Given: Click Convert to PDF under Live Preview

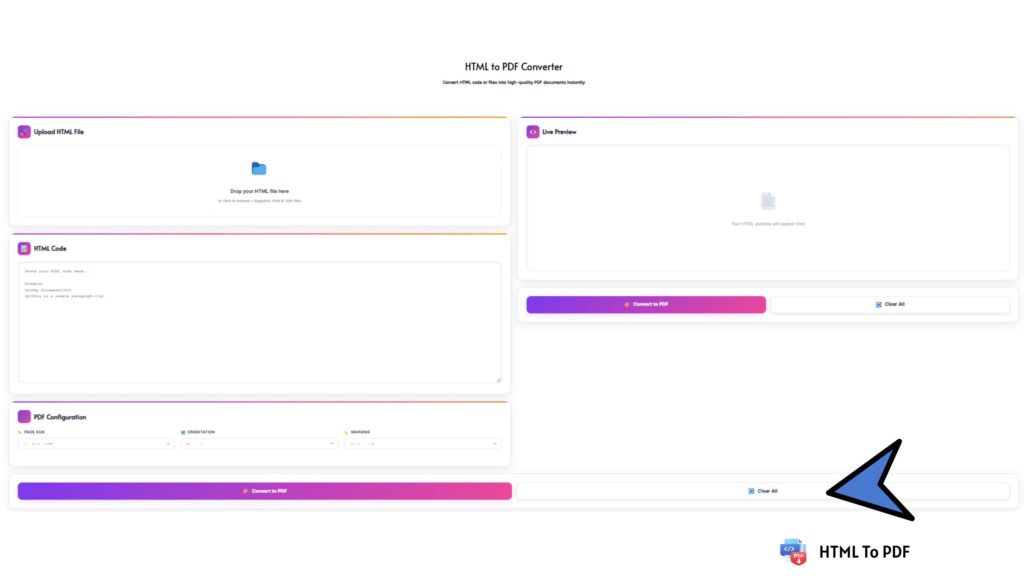Looking at the screenshot, I should click(646, 304).
